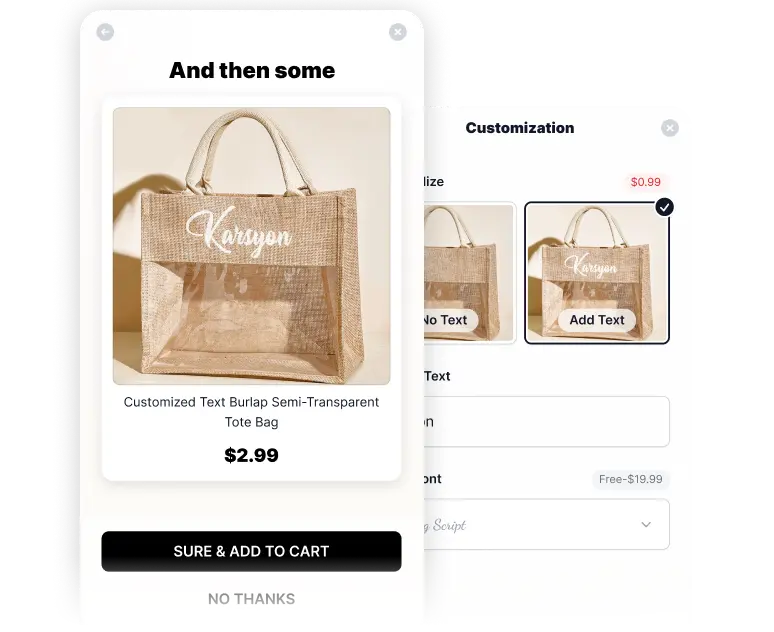Click the 'No Text' pill label

tap(451, 320)
